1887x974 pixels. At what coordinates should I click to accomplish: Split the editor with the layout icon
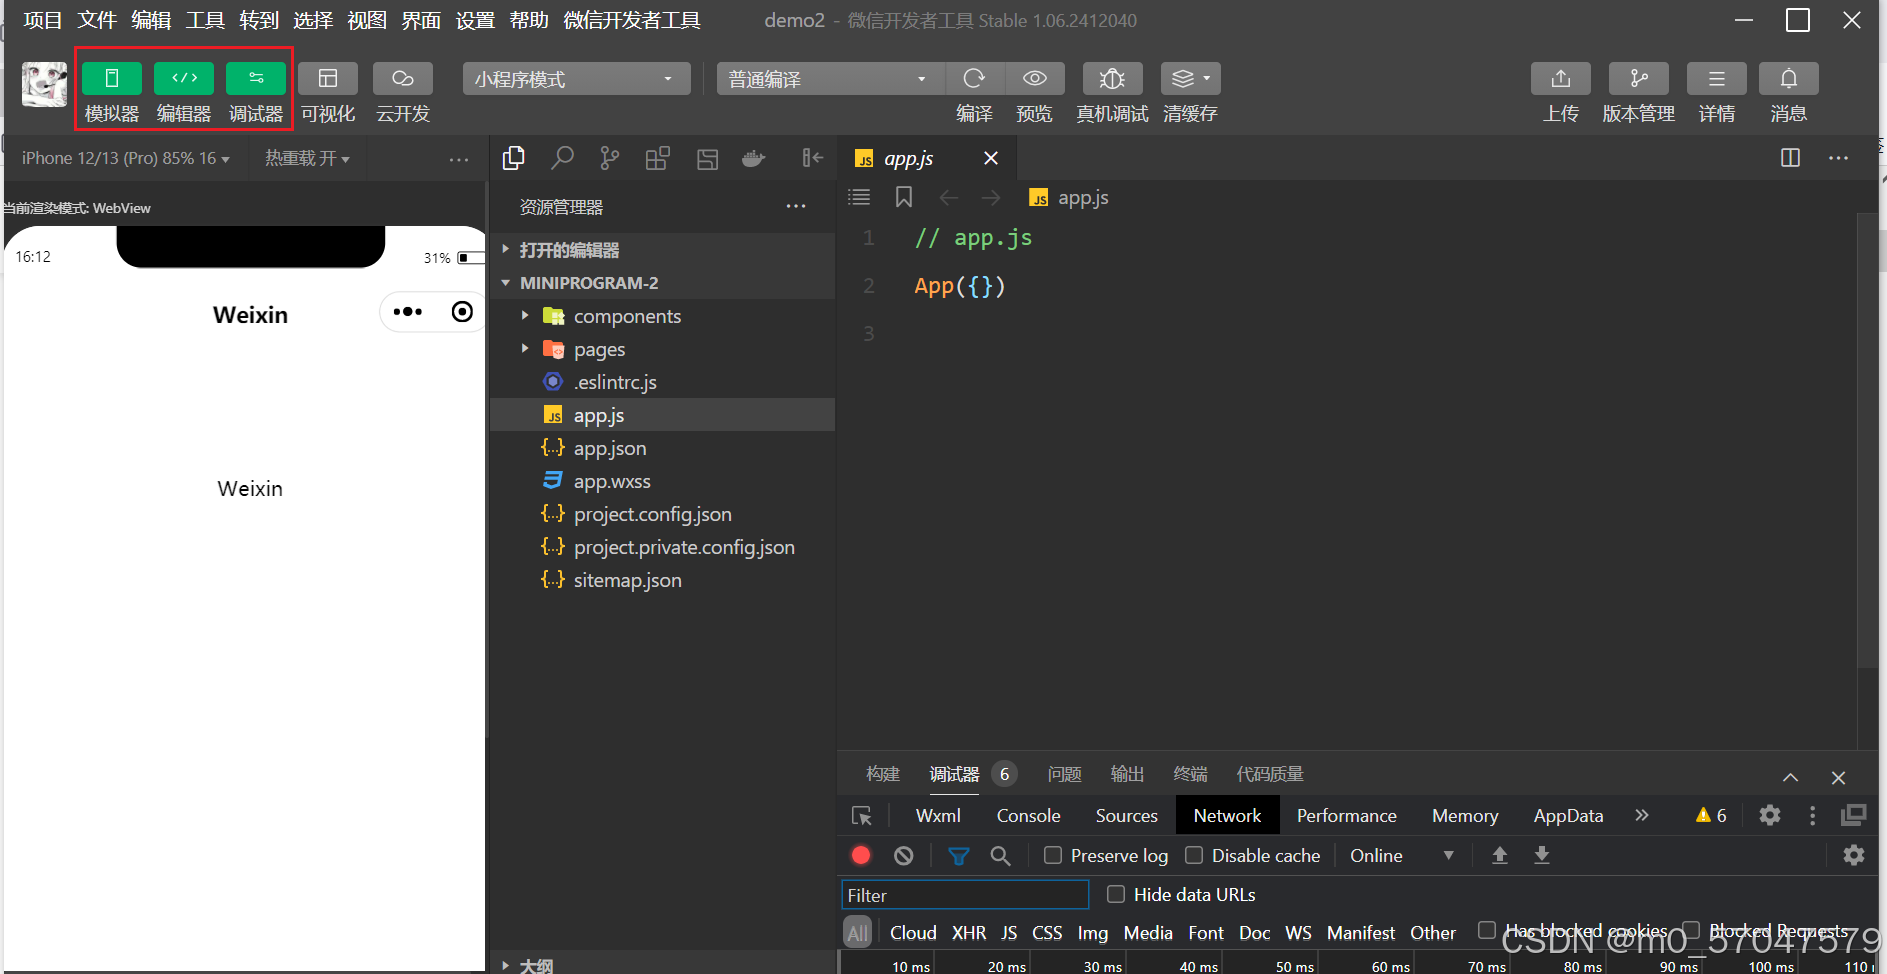pos(1790,158)
